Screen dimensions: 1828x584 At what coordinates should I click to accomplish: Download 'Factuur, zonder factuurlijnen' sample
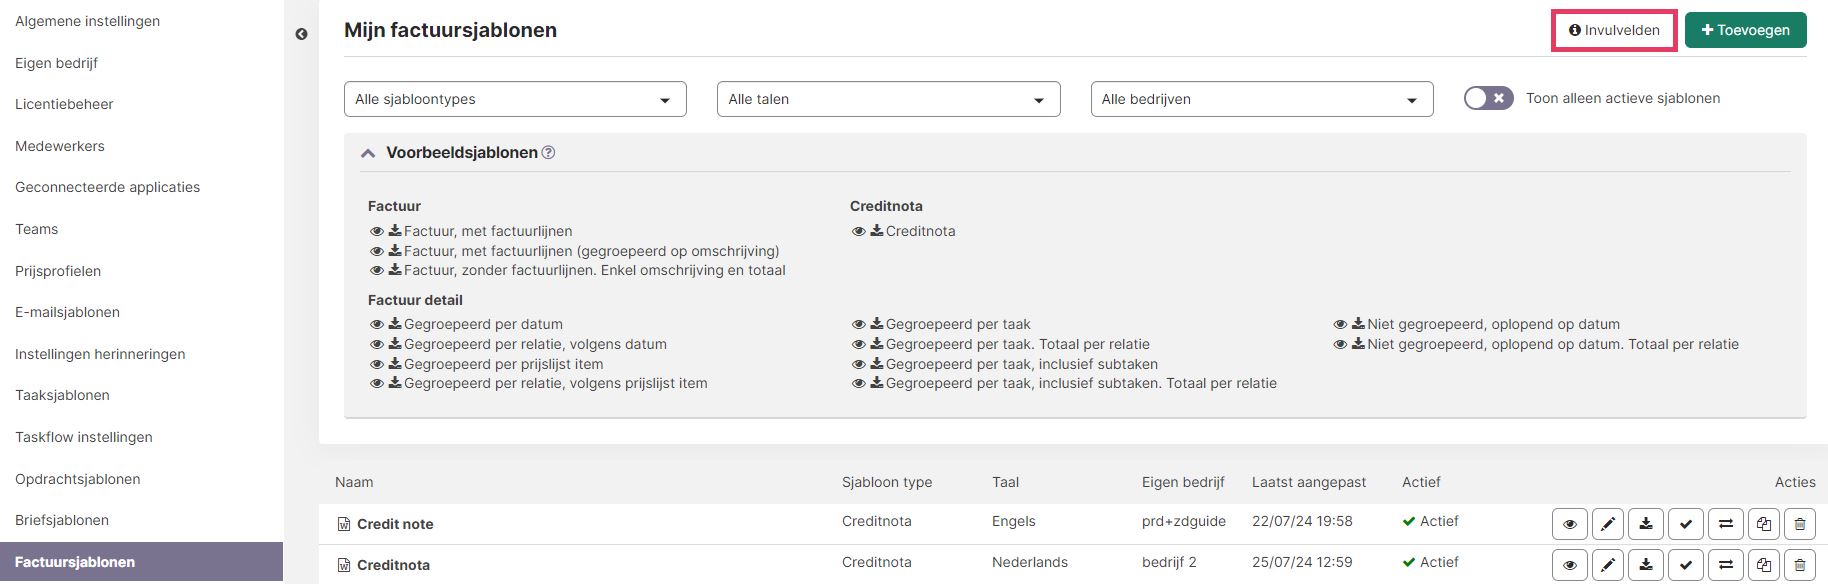(395, 270)
